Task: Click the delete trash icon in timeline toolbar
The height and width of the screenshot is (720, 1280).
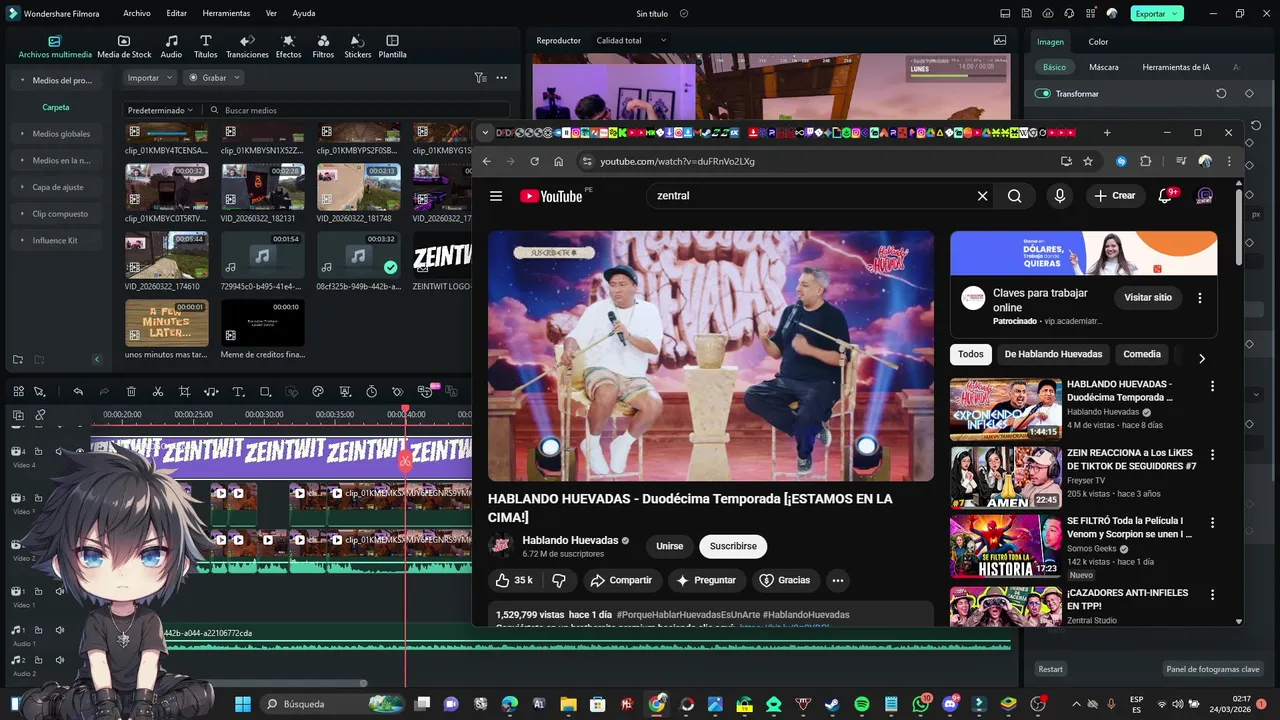Action: pyautogui.click(x=131, y=391)
